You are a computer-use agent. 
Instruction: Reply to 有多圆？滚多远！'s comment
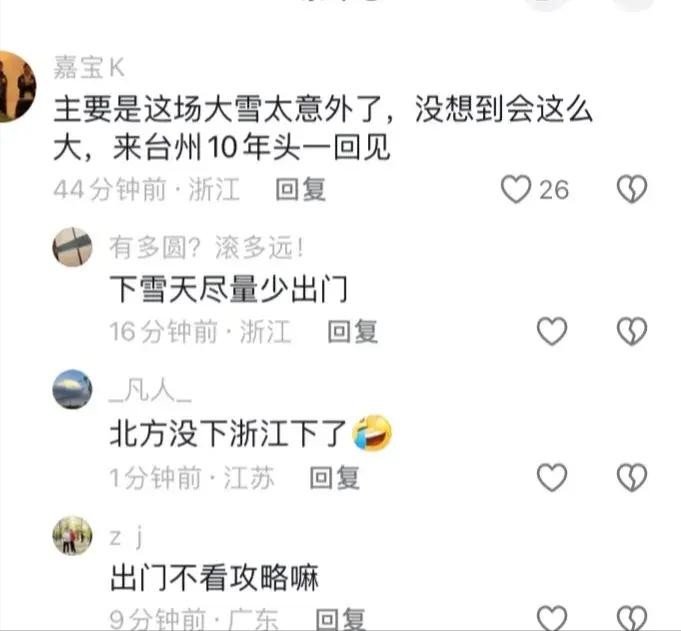[352, 332]
